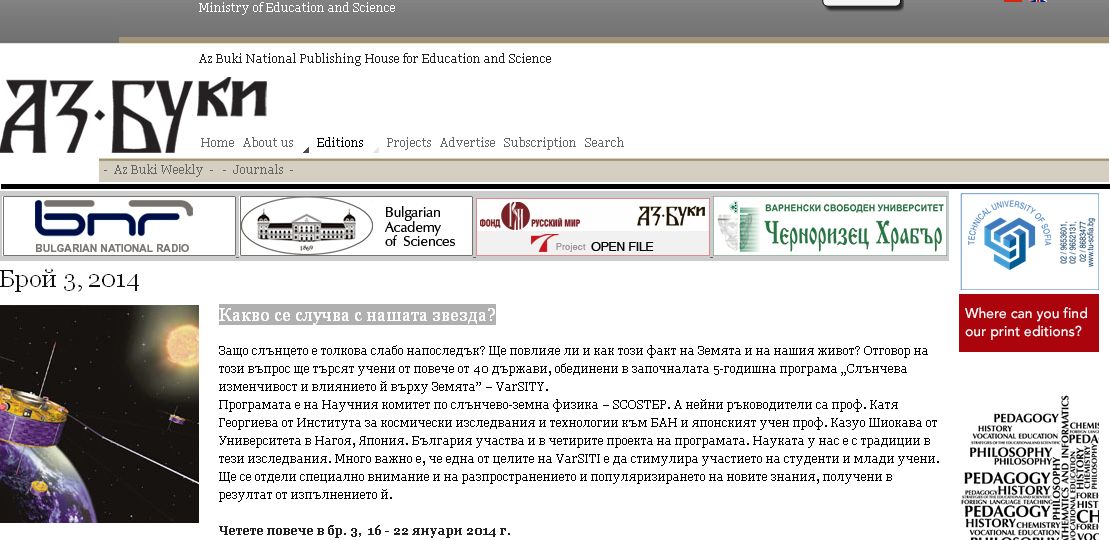Open the Bulgarian National Radio banner
Viewport: 1110px width, 540px height.
(x=119, y=226)
